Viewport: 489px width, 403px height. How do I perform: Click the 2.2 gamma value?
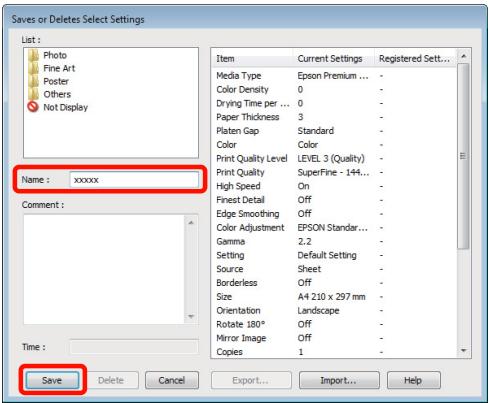[x=305, y=241]
